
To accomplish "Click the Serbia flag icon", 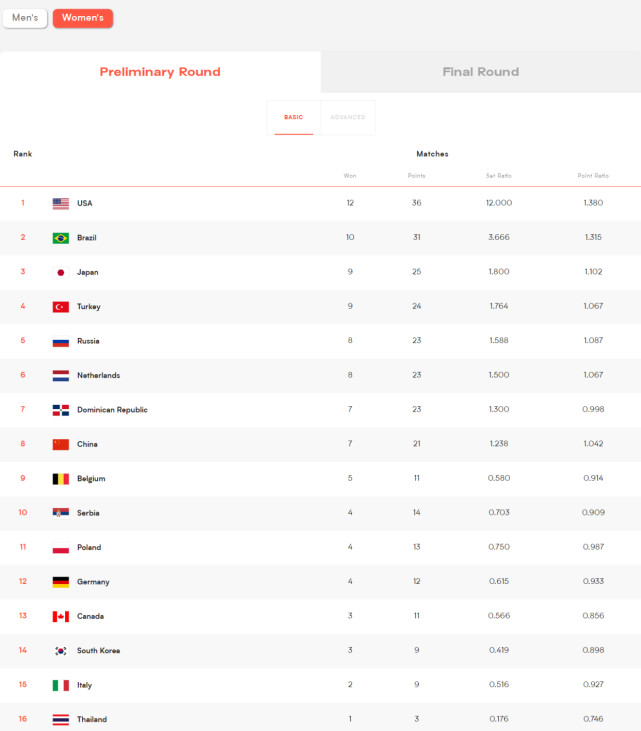I will tap(61, 513).
